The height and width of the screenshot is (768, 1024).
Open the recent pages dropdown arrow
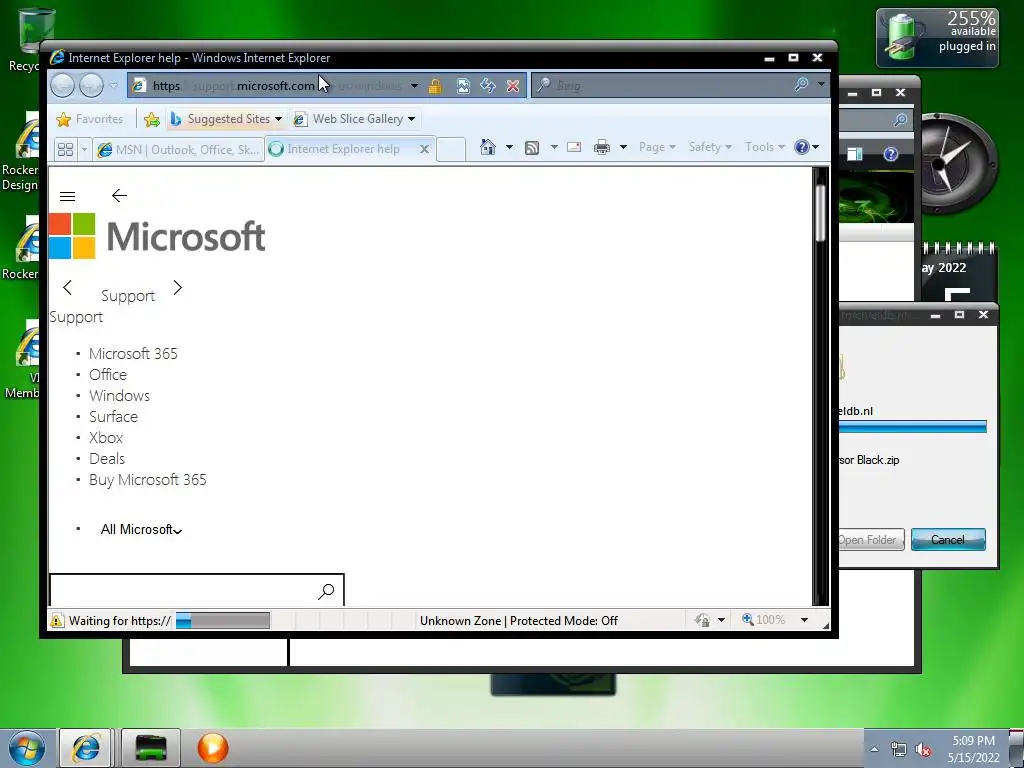(114, 86)
